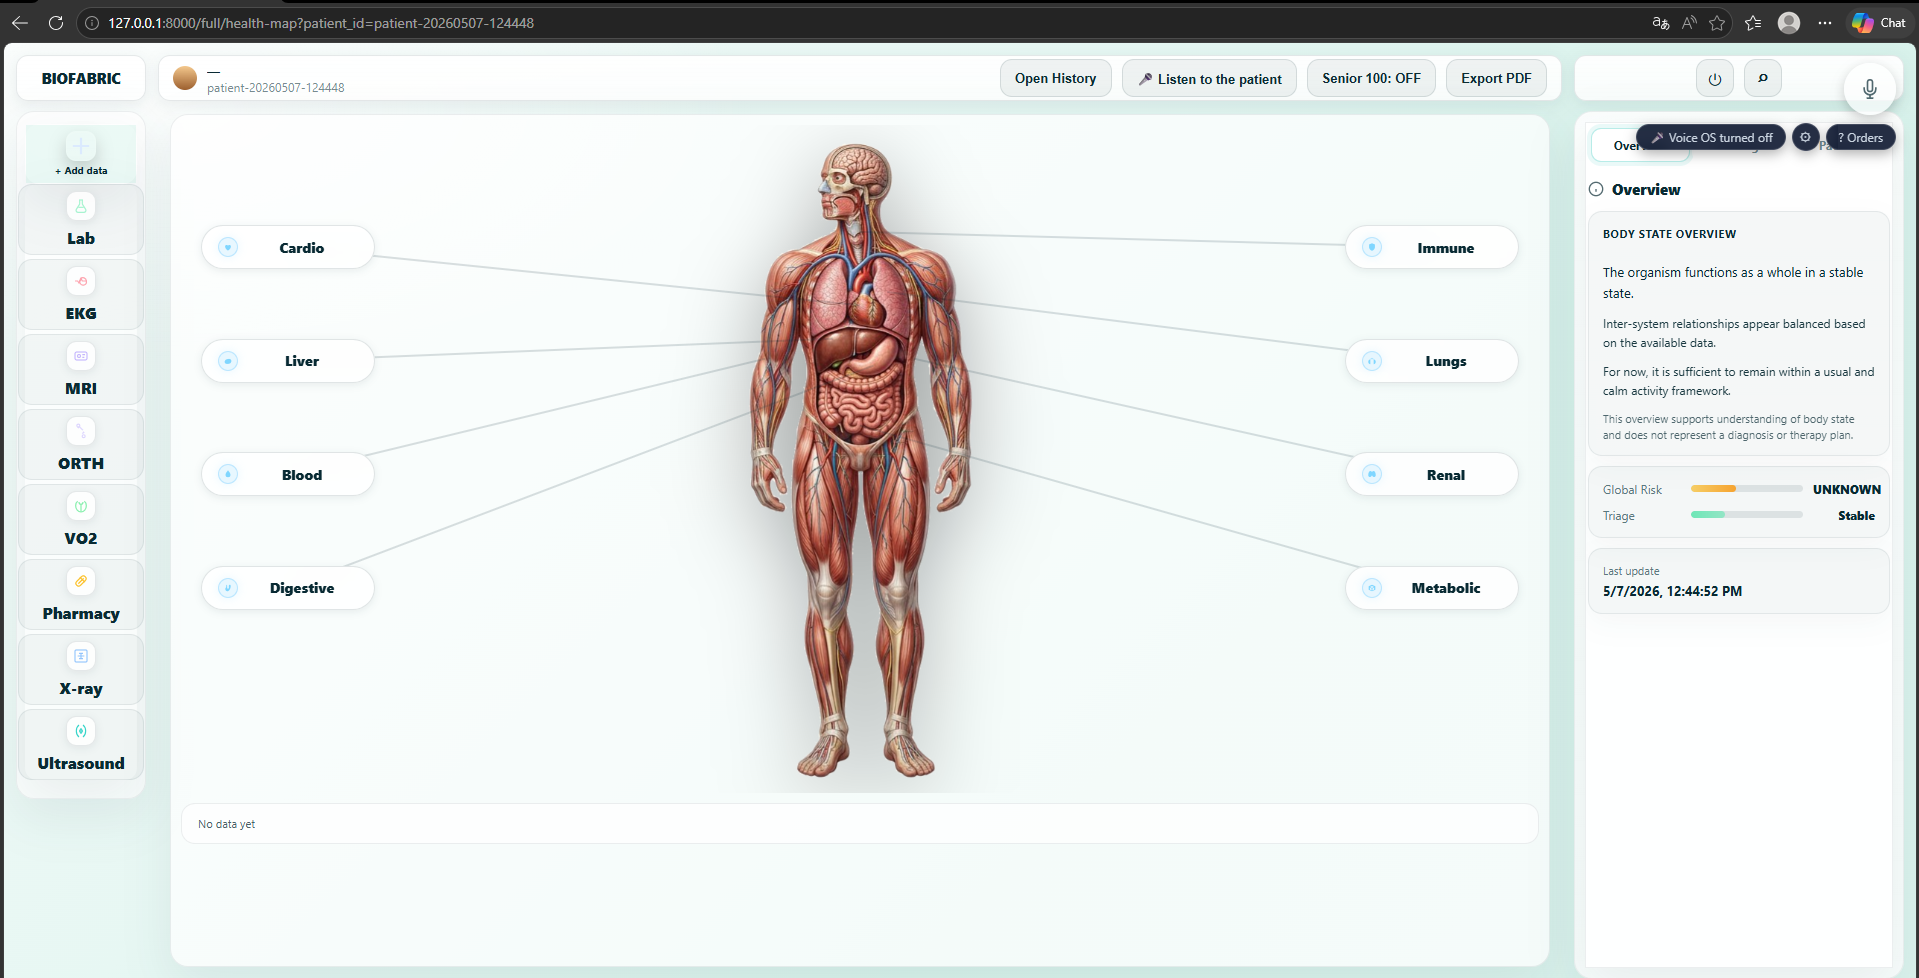Open the X-ray sidebar module
The width and height of the screenshot is (1919, 978).
(81, 670)
